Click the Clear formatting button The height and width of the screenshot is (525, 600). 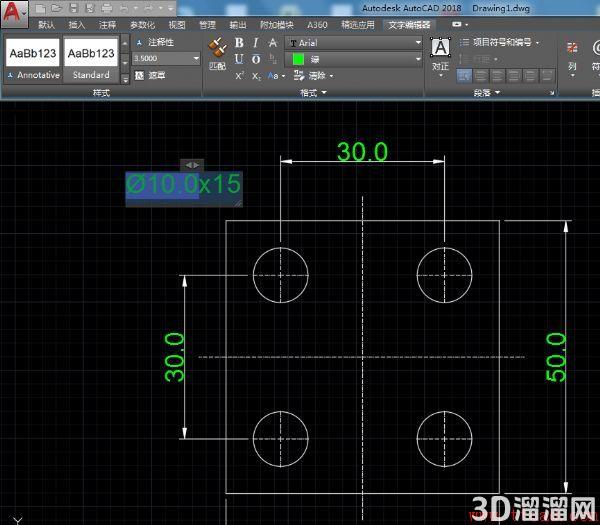coord(313,76)
